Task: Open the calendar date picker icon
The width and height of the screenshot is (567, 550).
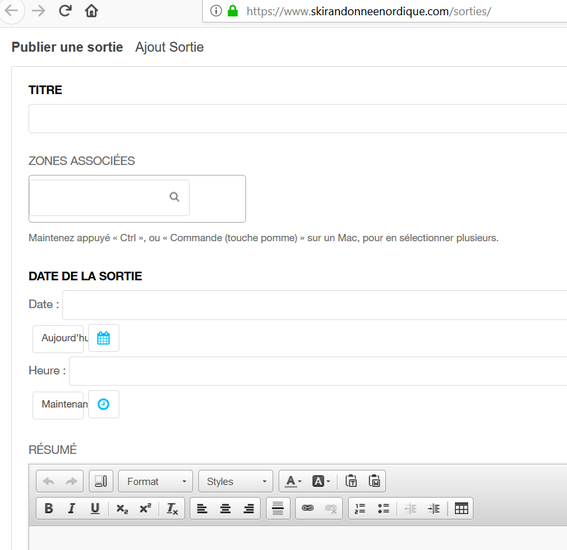Action: [103, 338]
